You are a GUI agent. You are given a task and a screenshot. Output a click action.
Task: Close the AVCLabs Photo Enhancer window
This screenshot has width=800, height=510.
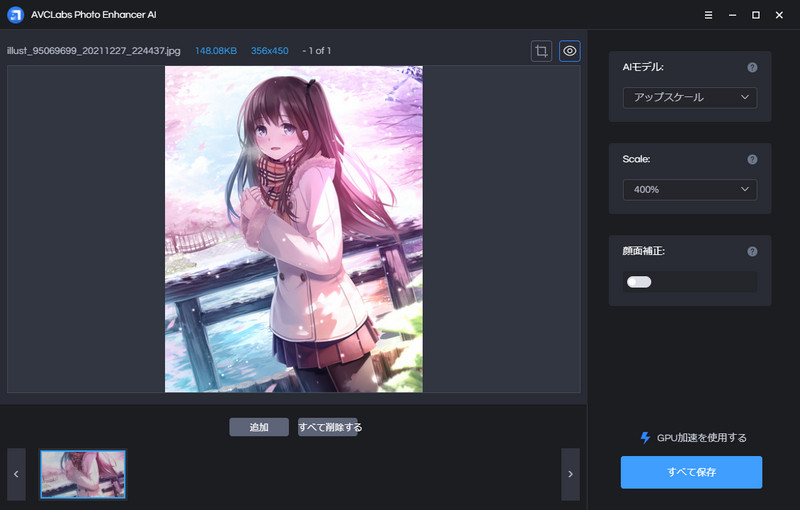779,15
